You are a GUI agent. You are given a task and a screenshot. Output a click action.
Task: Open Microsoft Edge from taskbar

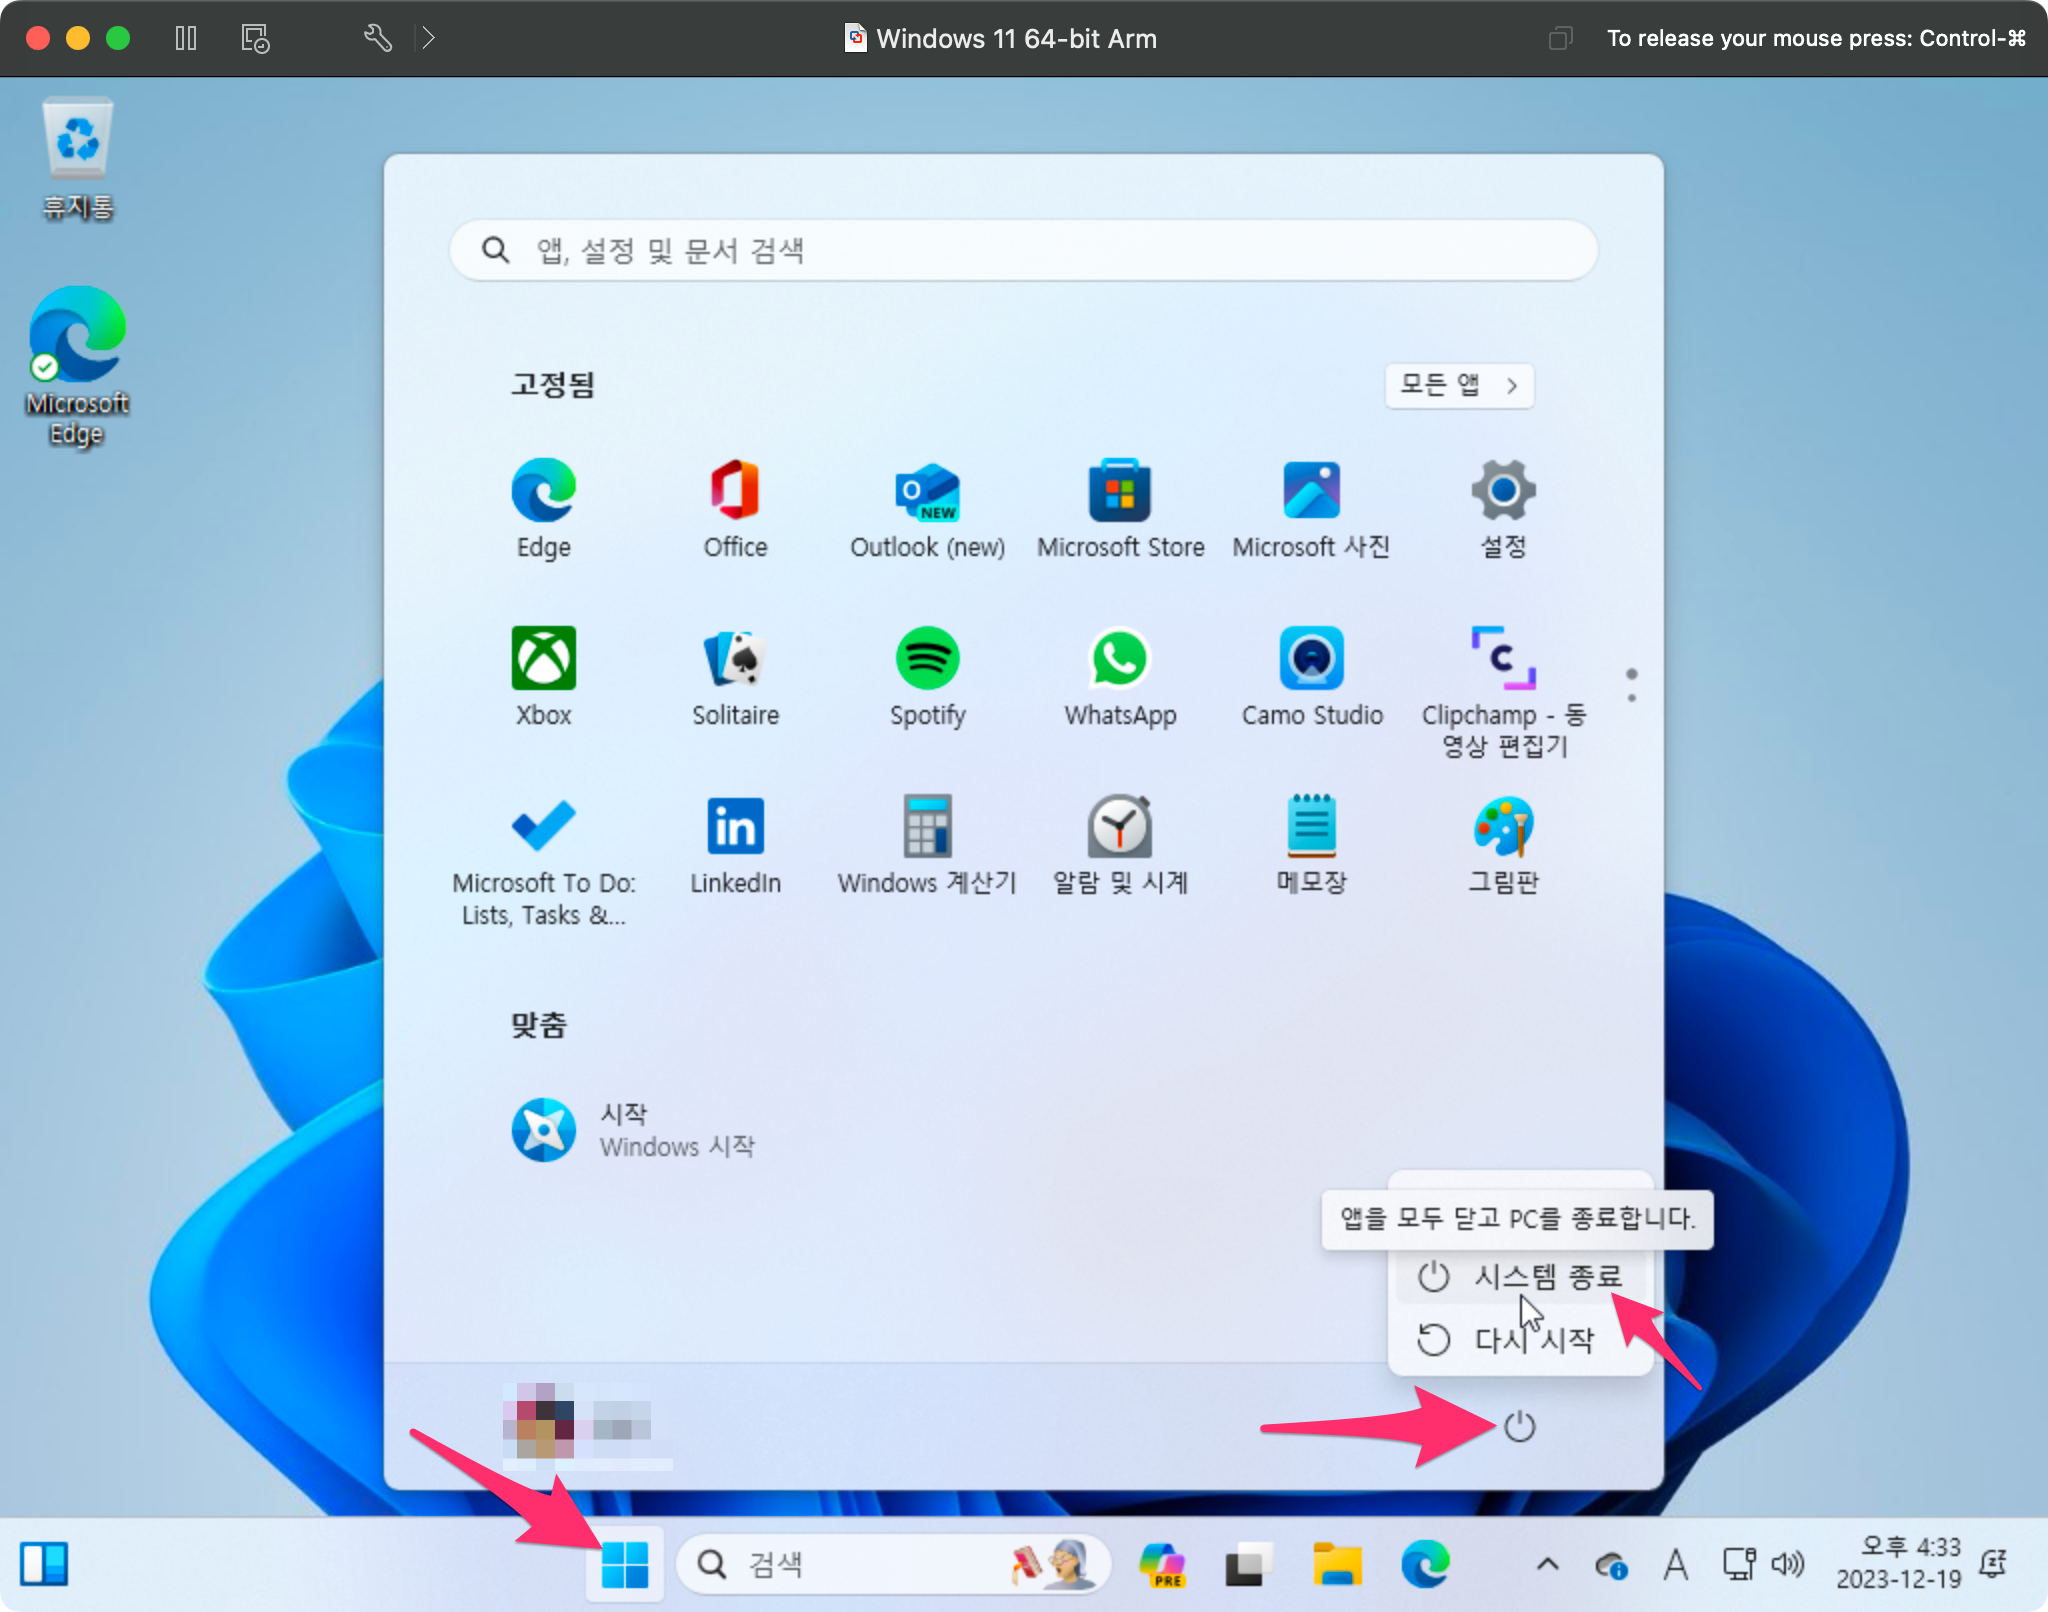[1425, 1564]
